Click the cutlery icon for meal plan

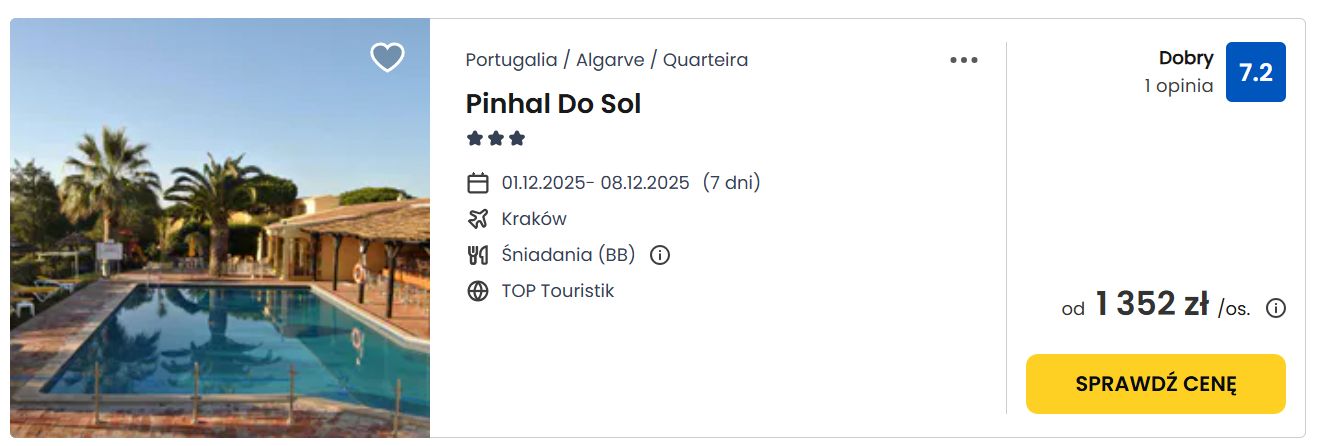478,255
